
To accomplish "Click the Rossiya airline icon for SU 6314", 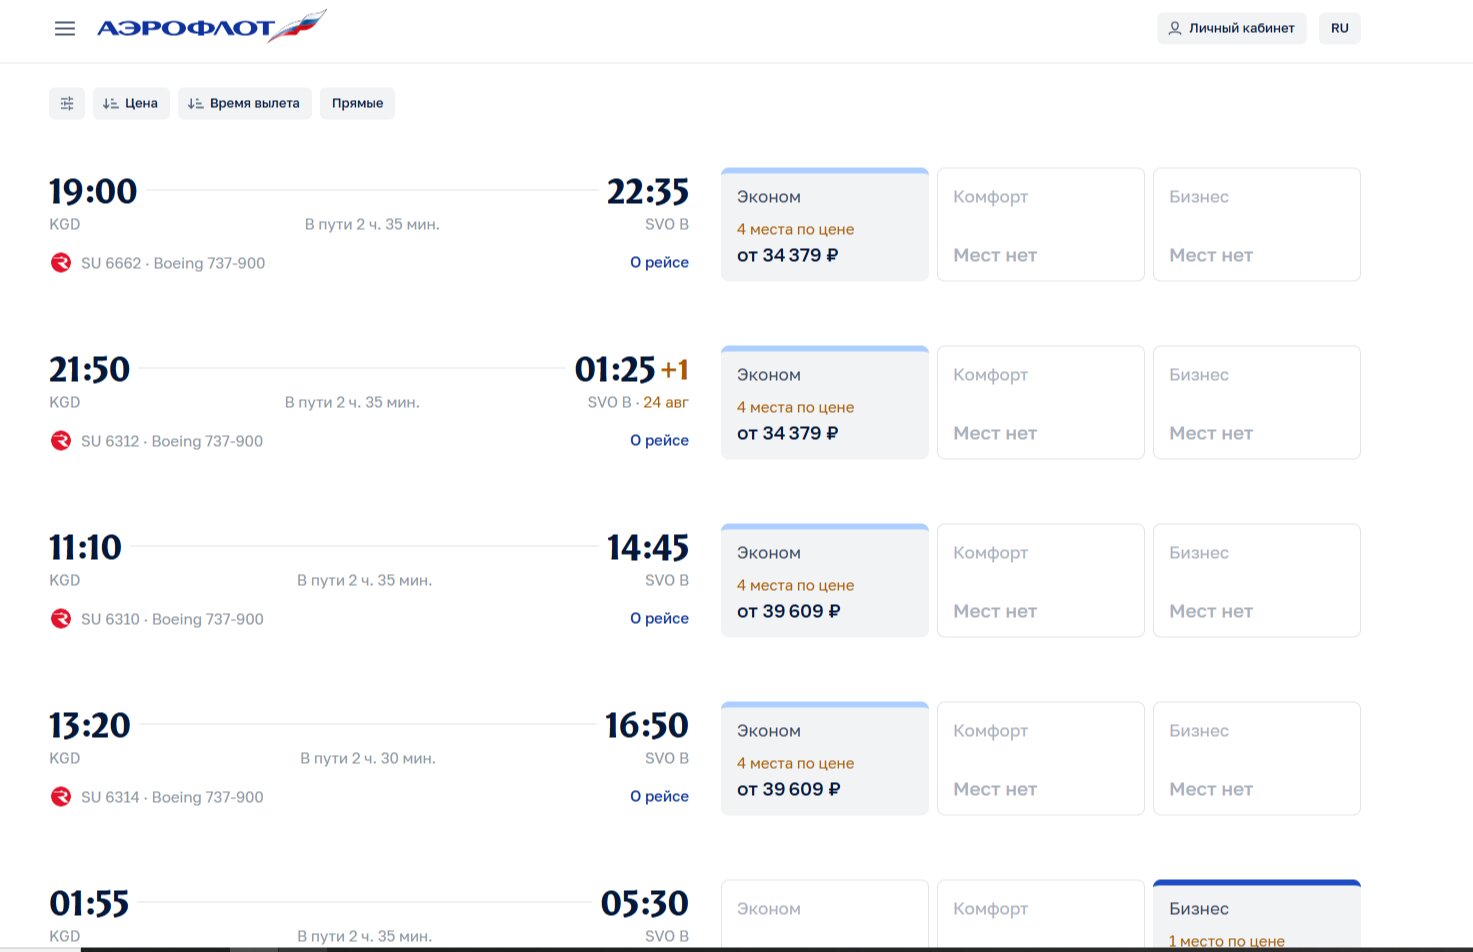I will 61,797.
